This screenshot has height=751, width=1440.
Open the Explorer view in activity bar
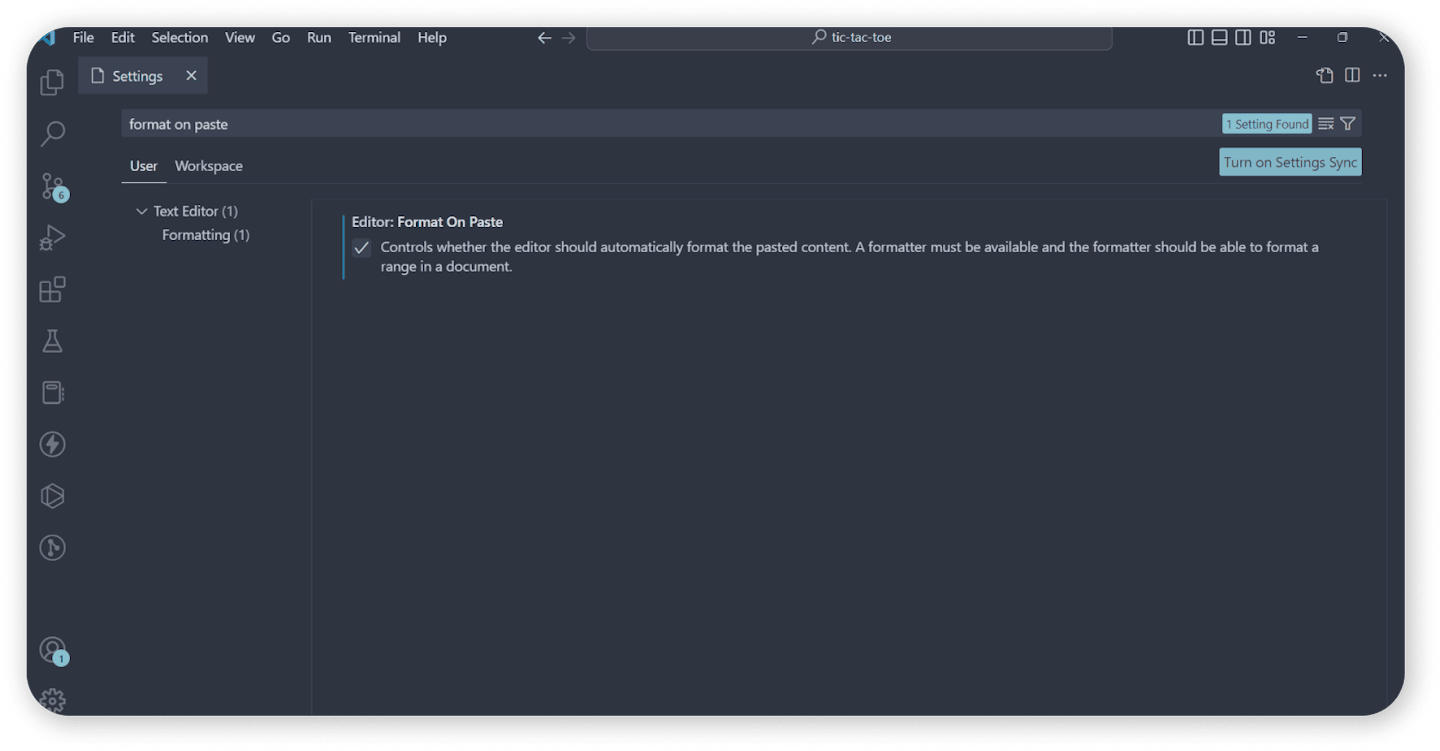[52, 82]
